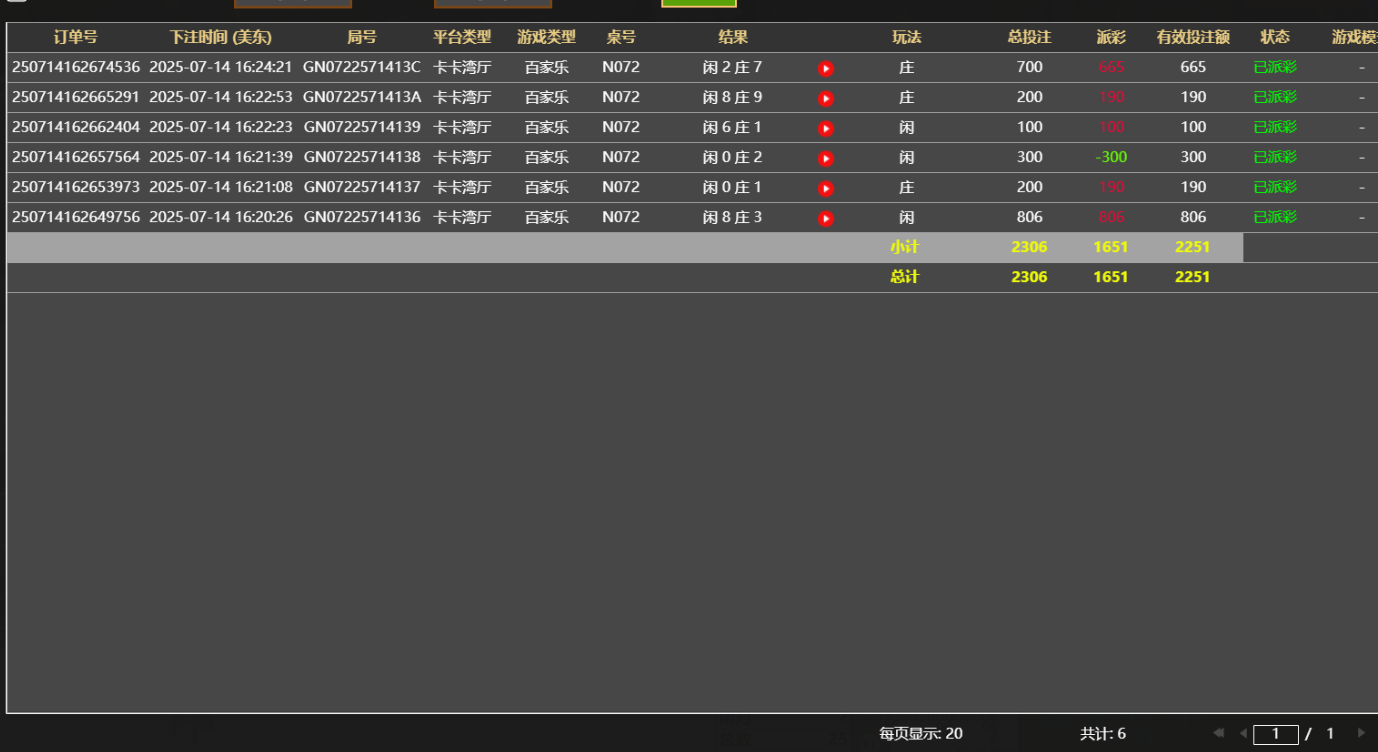This screenshot has width=1378, height=752.
Task: Play video for the last order 250714162649756
Action: [x=825, y=217]
